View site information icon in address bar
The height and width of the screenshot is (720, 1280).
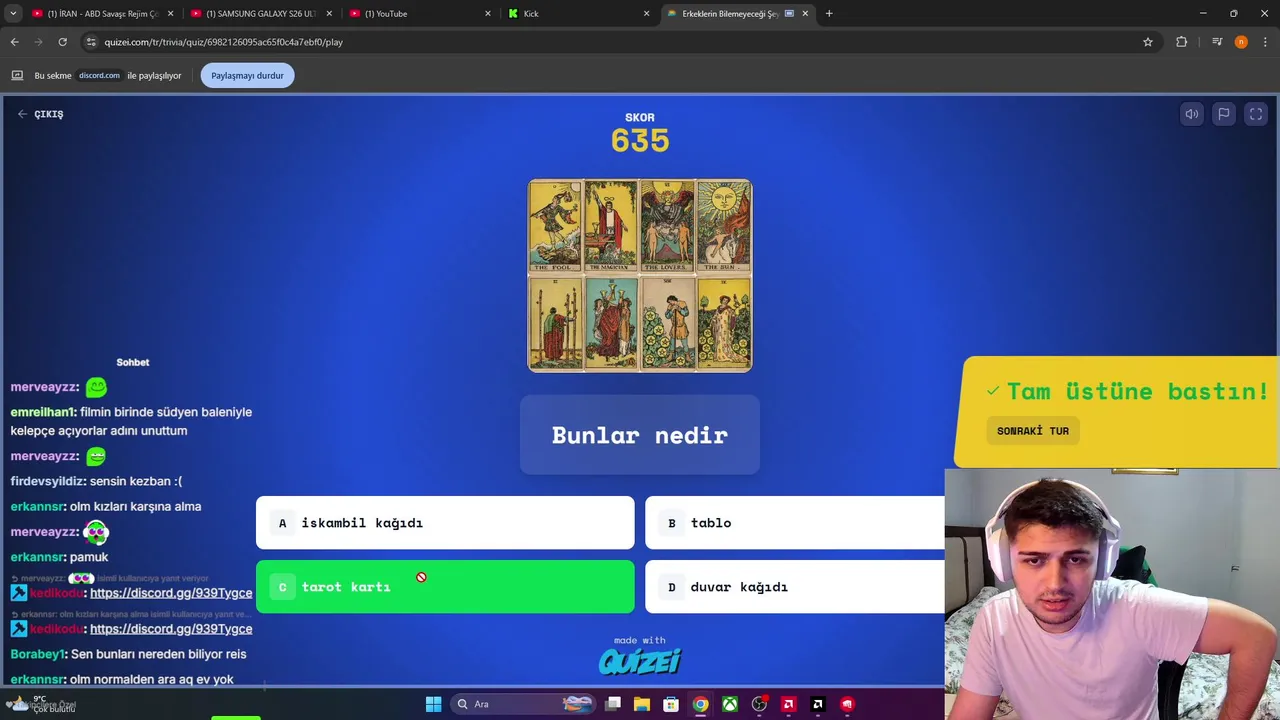tap(91, 42)
